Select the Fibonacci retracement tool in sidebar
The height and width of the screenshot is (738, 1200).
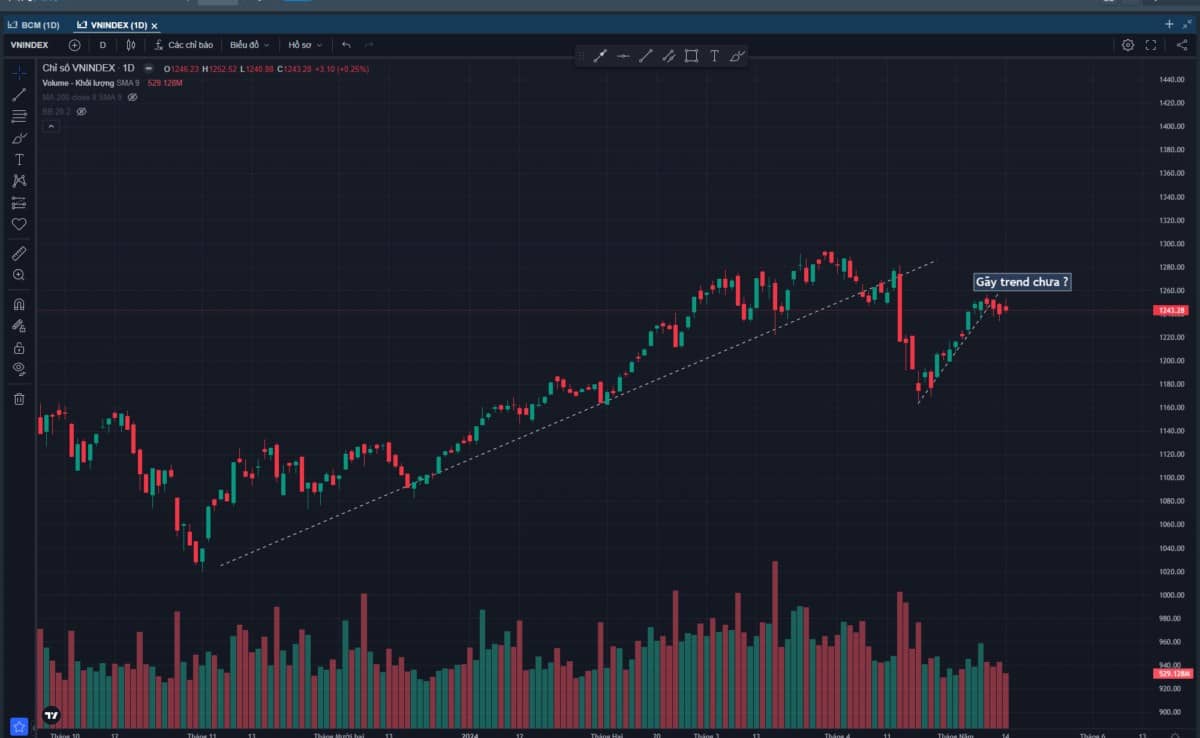[18, 117]
